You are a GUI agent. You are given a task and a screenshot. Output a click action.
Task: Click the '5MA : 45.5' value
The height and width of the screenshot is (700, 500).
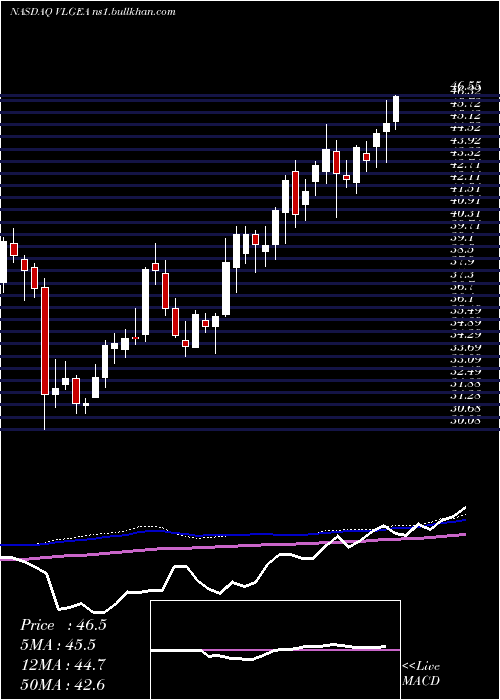pos(58,645)
